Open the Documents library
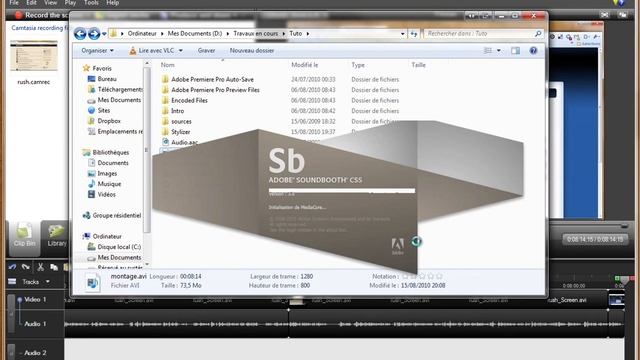 [113, 163]
